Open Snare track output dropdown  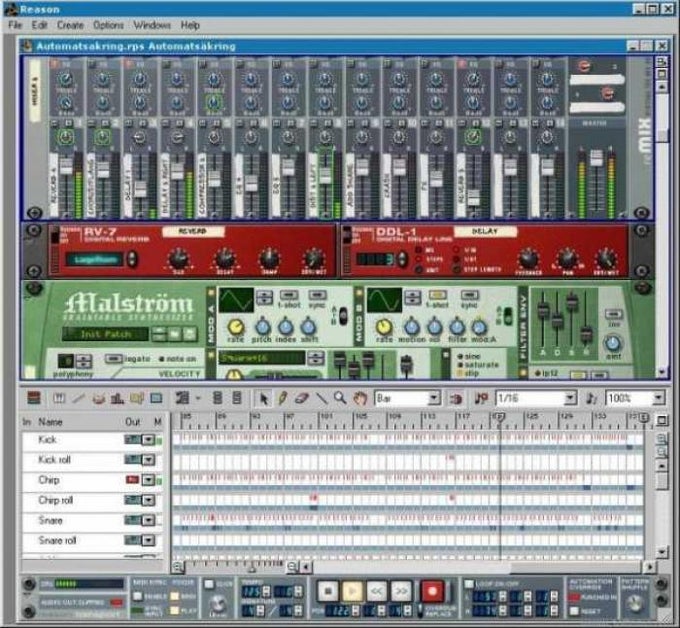click(148, 520)
